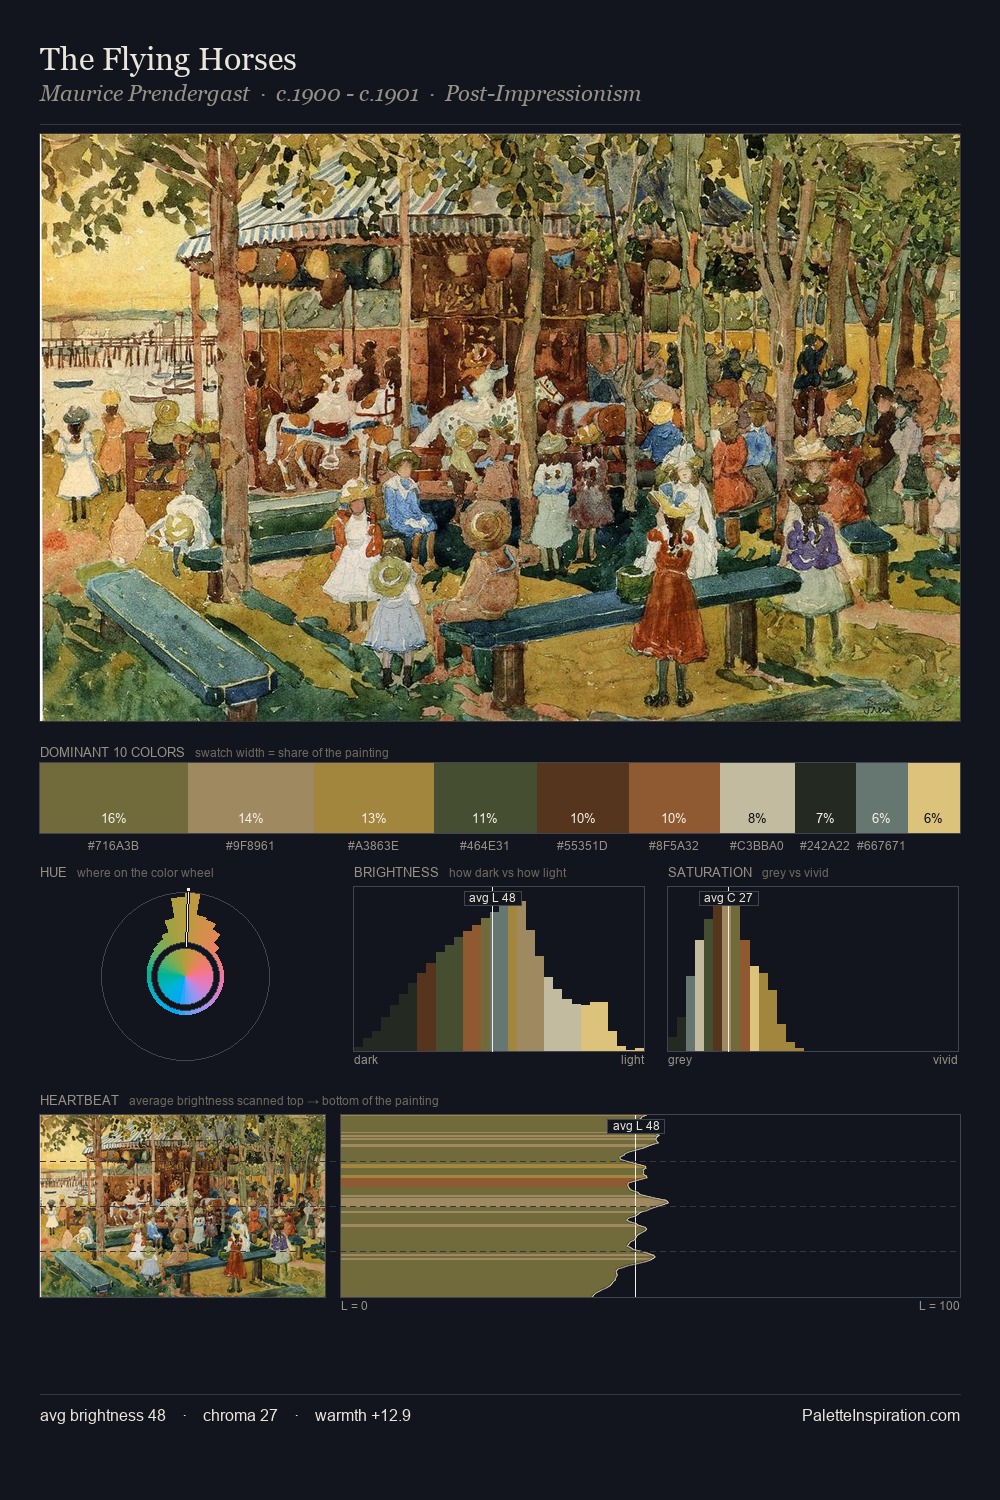Image resolution: width=1000 pixels, height=1500 pixels.
Task: Click the "avg L 48" marker in the brightness histogram
Action: (x=492, y=898)
